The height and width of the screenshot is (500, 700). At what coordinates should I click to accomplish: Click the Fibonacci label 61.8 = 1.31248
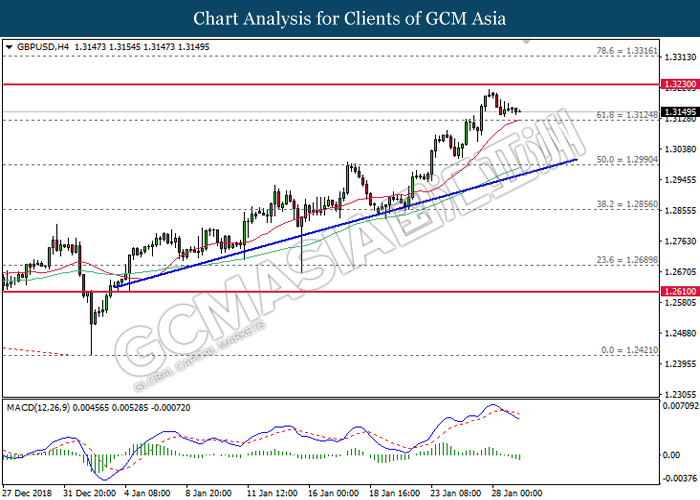(627, 115)
